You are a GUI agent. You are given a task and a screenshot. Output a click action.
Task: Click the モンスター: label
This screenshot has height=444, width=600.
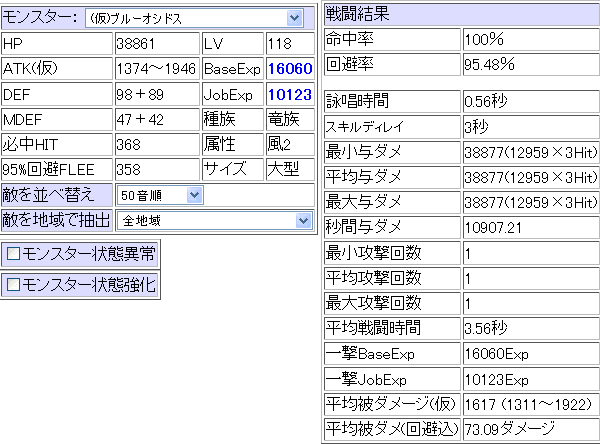click(x=41, y=18)
